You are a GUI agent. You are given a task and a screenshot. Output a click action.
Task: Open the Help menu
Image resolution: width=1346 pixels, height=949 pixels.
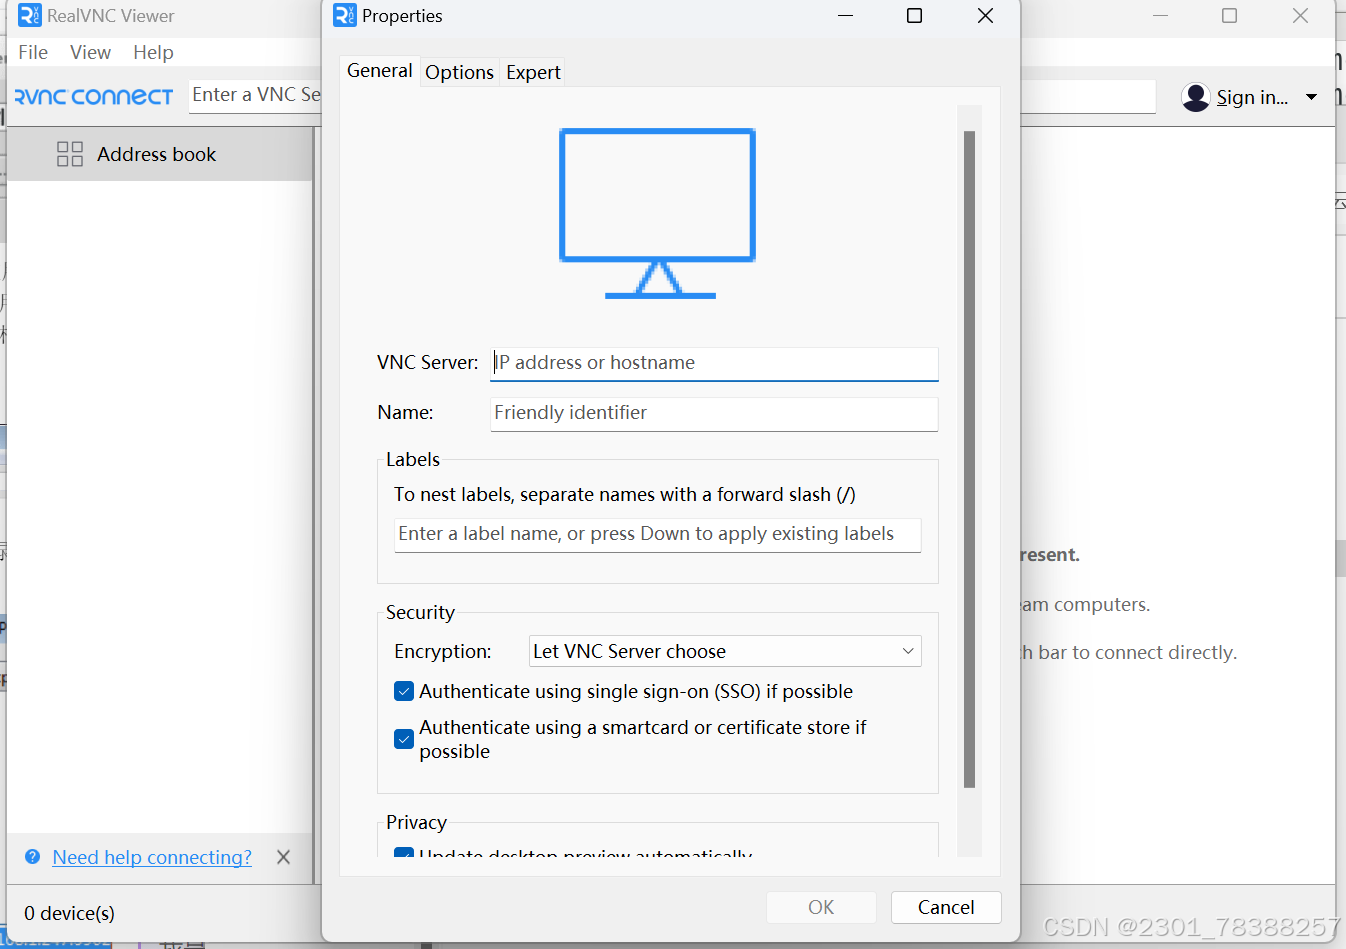(x=153, y=52)
